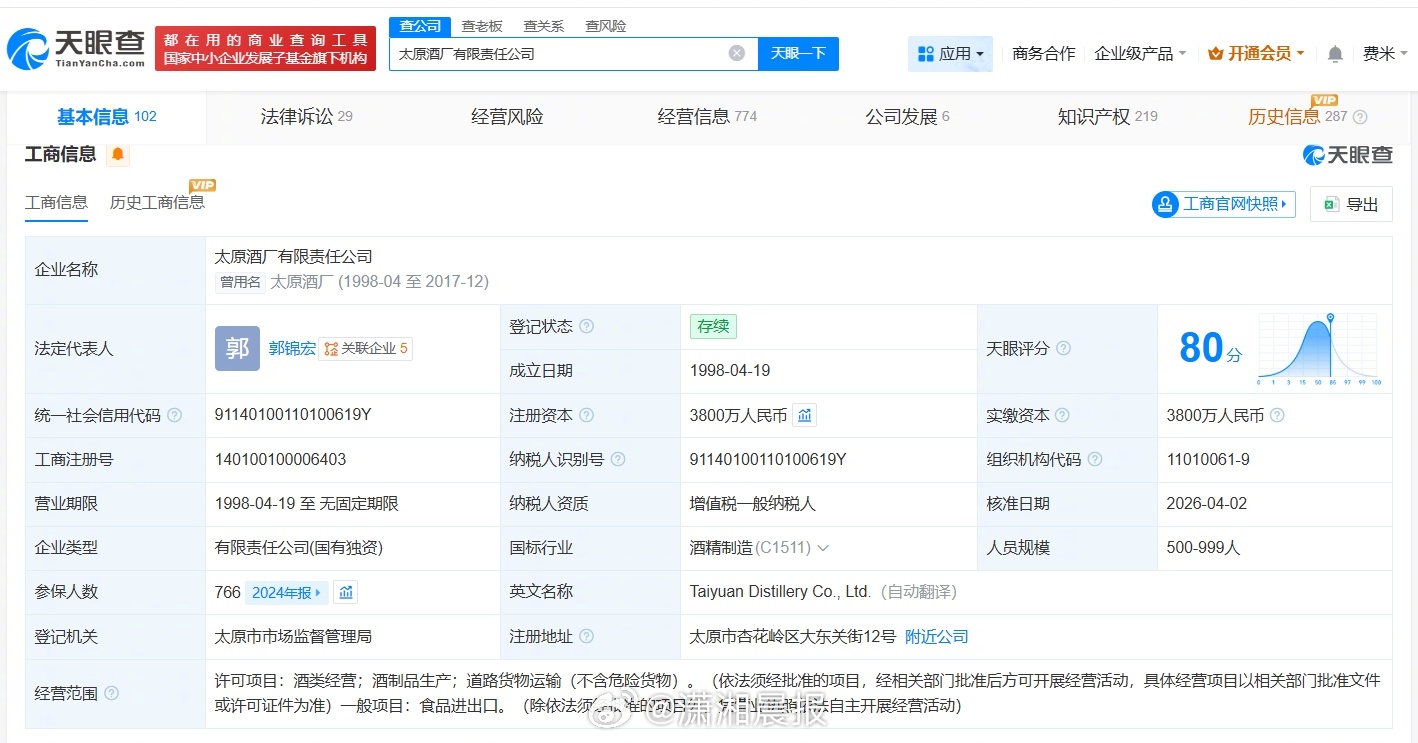Click the company name search field
The image size is (1418, 743).
click(x=560, y=54)
